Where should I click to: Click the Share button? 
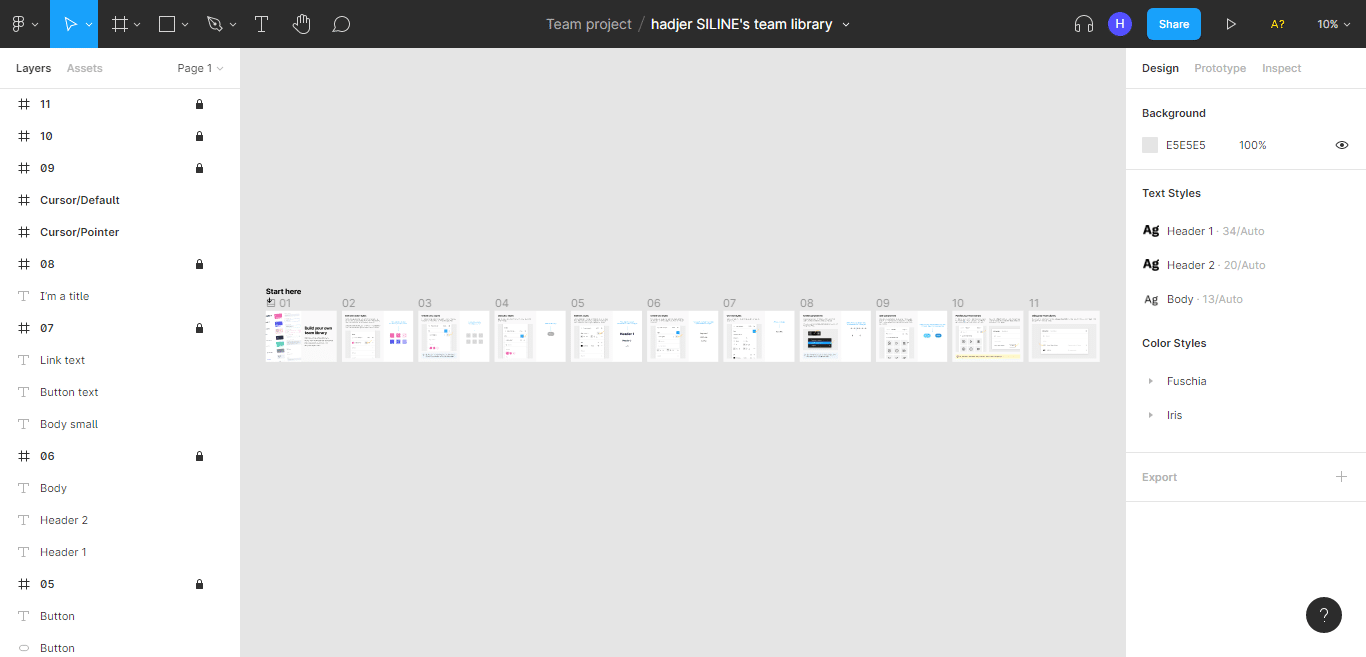(1173, 23)
